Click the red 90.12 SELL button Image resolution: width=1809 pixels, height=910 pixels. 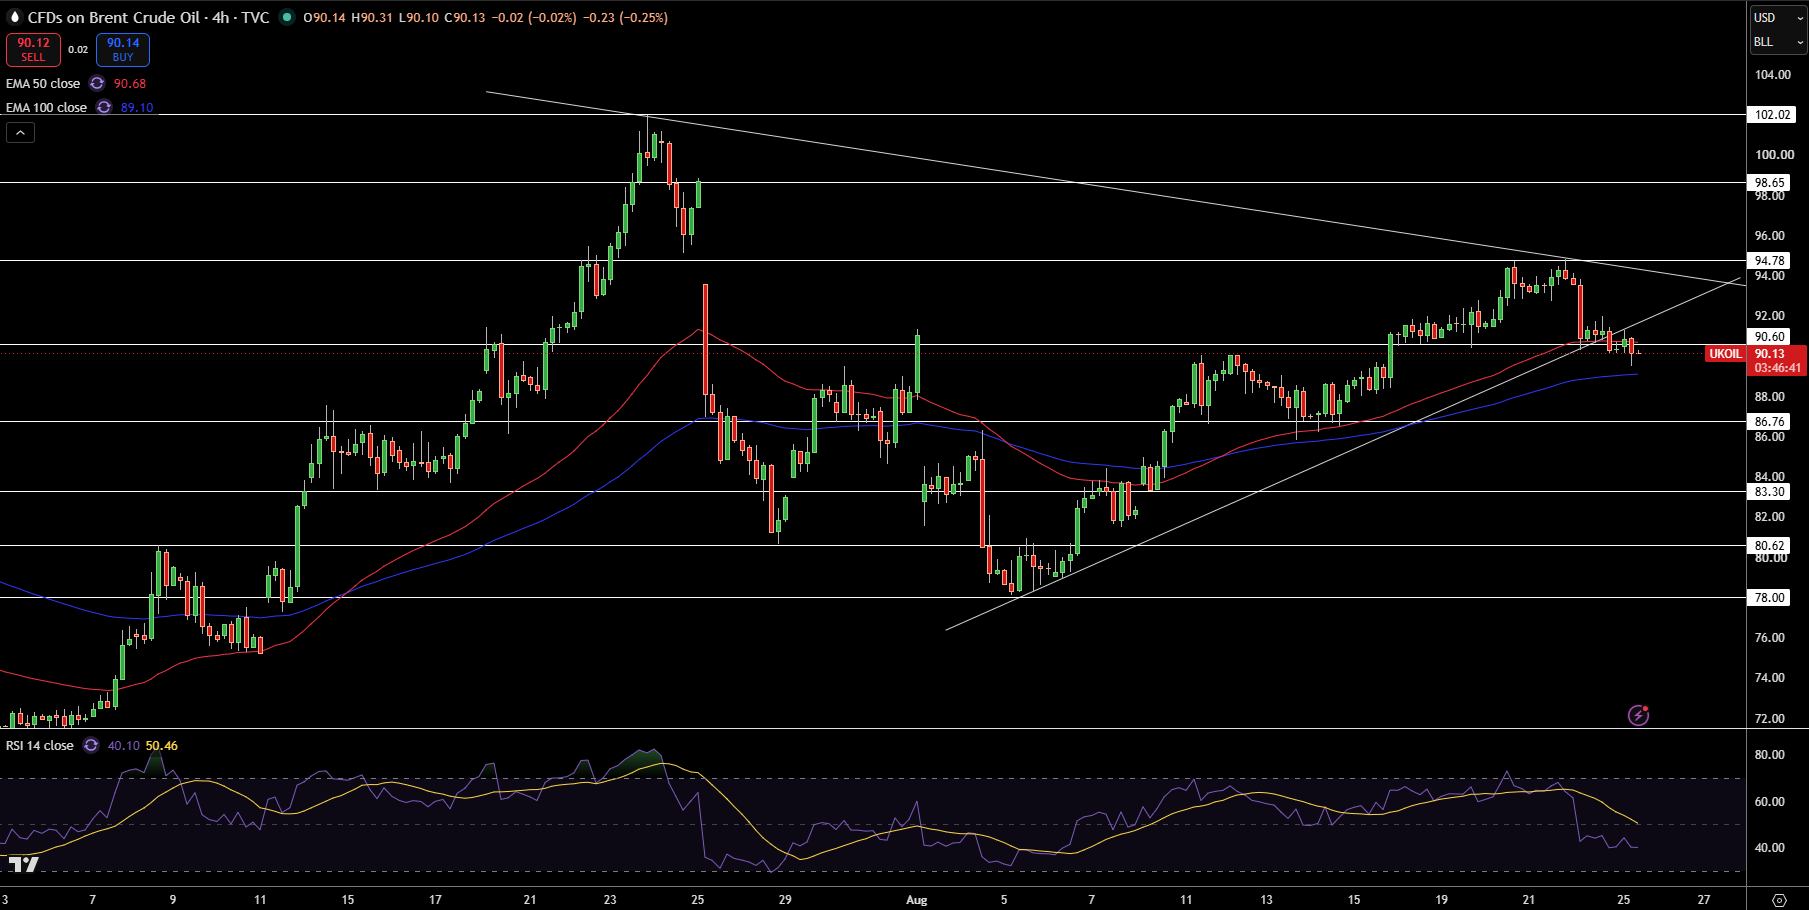pyautogui.click(x=33, y=50)
